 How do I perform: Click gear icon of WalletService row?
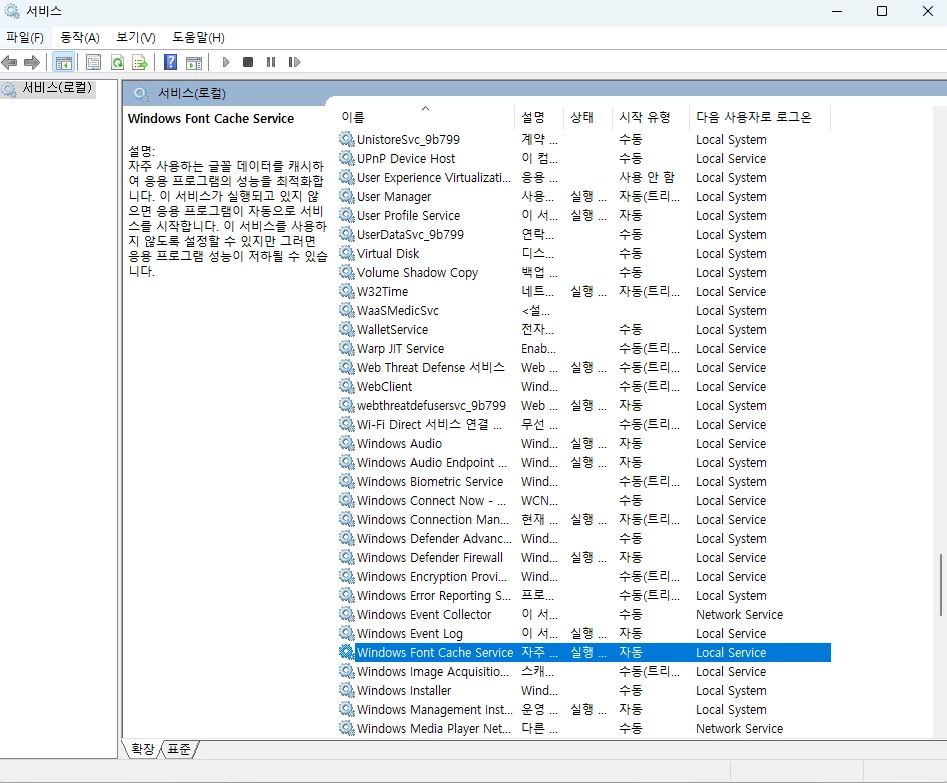[347, 329]
